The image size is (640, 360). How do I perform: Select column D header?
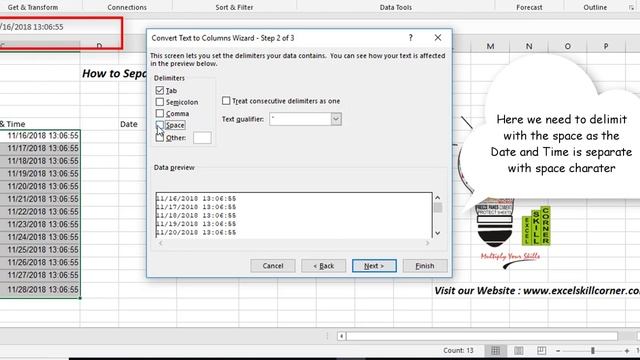pyautogui.click(x=99, y=46)
